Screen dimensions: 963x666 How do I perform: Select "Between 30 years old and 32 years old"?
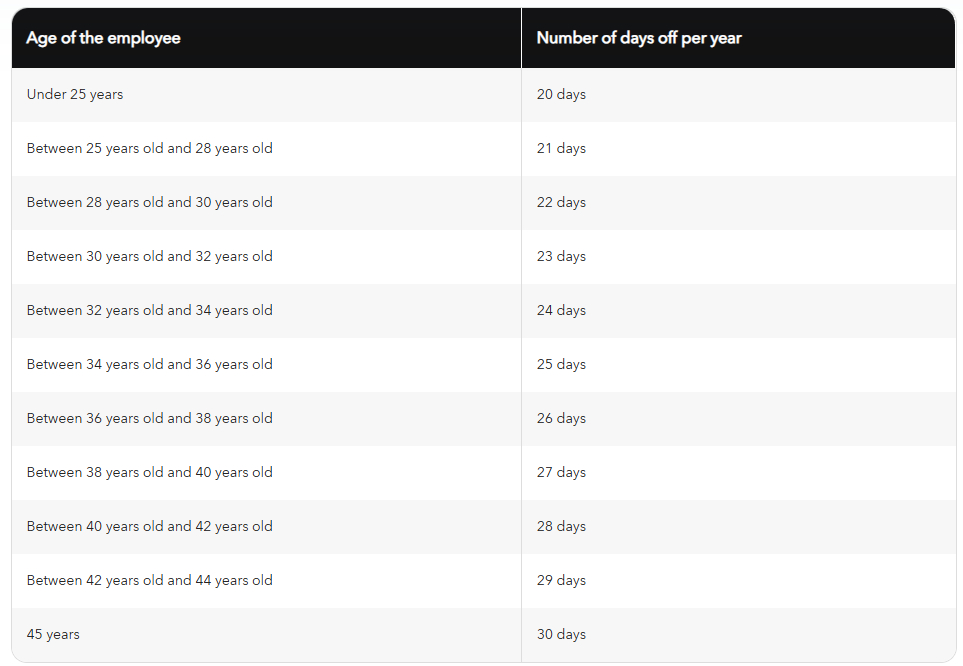[149, 256]
